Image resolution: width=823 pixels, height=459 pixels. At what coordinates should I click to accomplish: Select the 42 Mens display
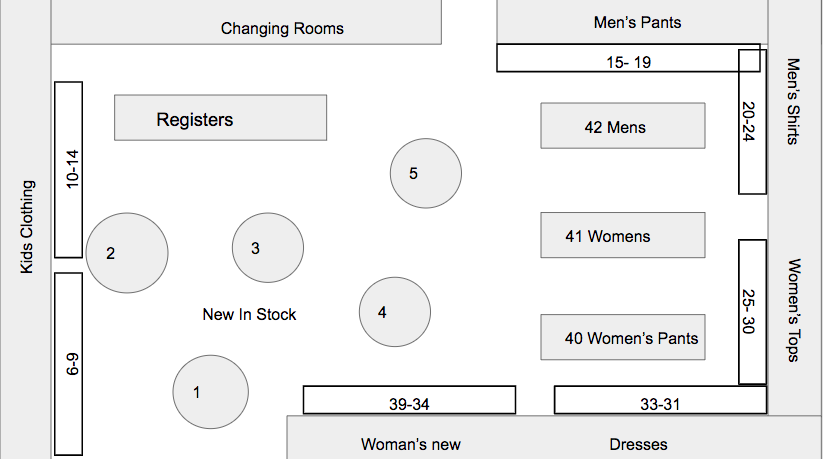(622, 126)
